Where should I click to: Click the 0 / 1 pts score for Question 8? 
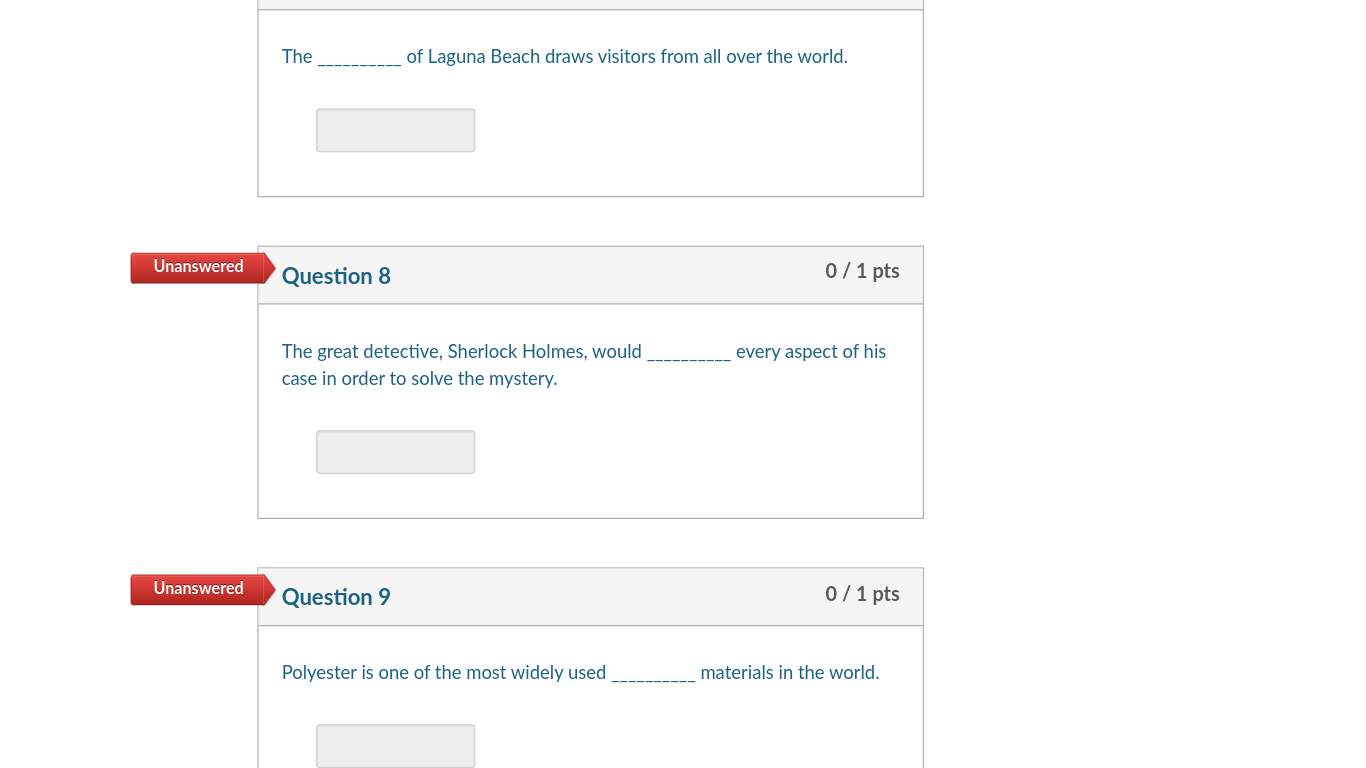click(x=862, y=271)
